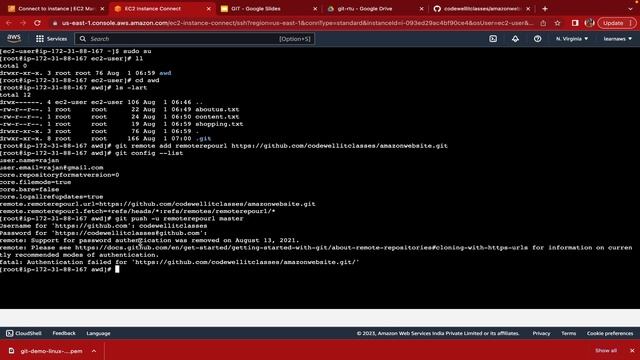Go back in browser history
This screenshot has width=640, height=360.
9,23
